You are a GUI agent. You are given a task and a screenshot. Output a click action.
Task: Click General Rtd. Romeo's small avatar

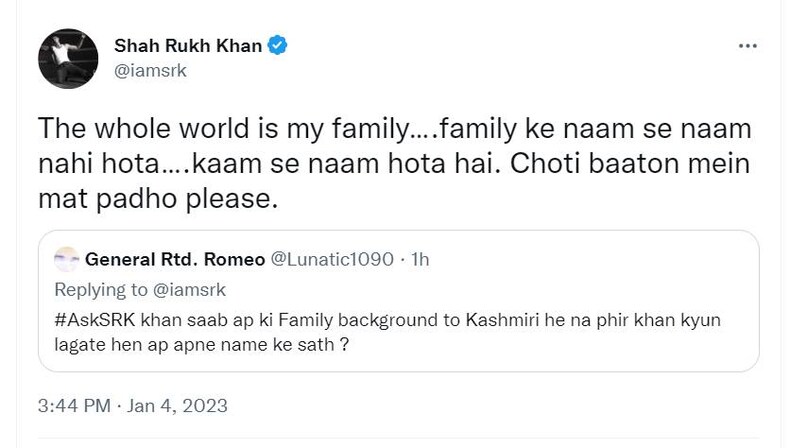point(67,260)
